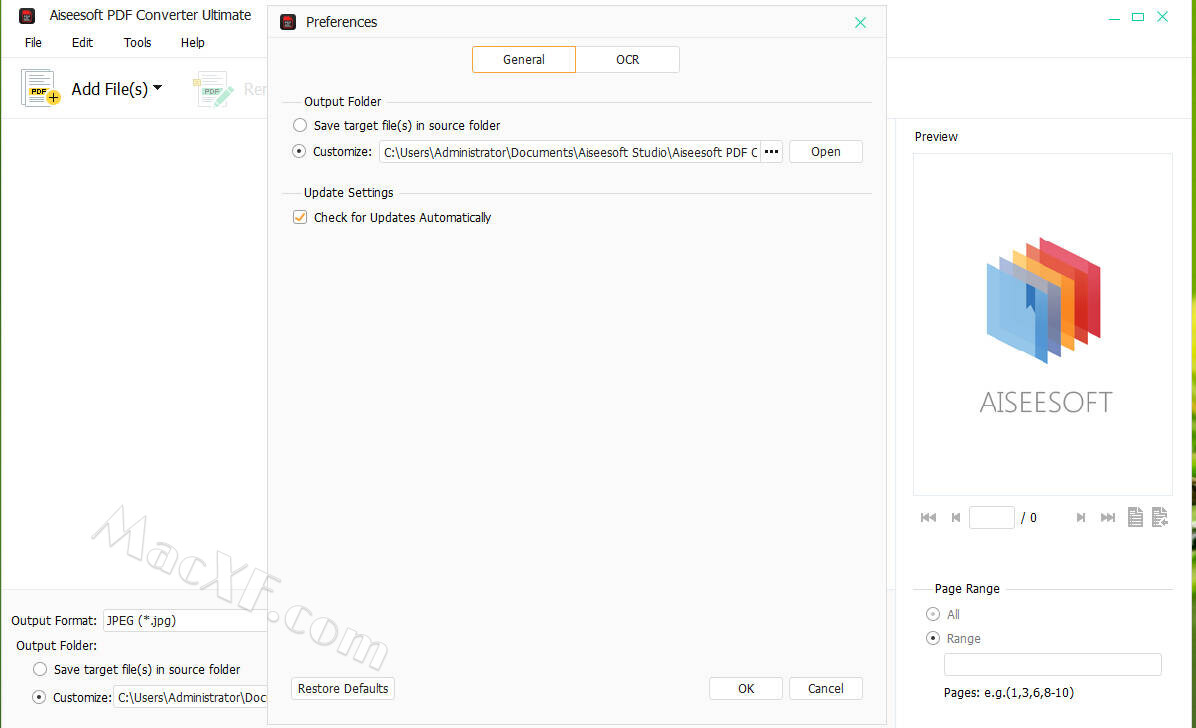Click the Add File(s) PDF icon
This screenshot has height=728, width=1196.
coord(41,89)
